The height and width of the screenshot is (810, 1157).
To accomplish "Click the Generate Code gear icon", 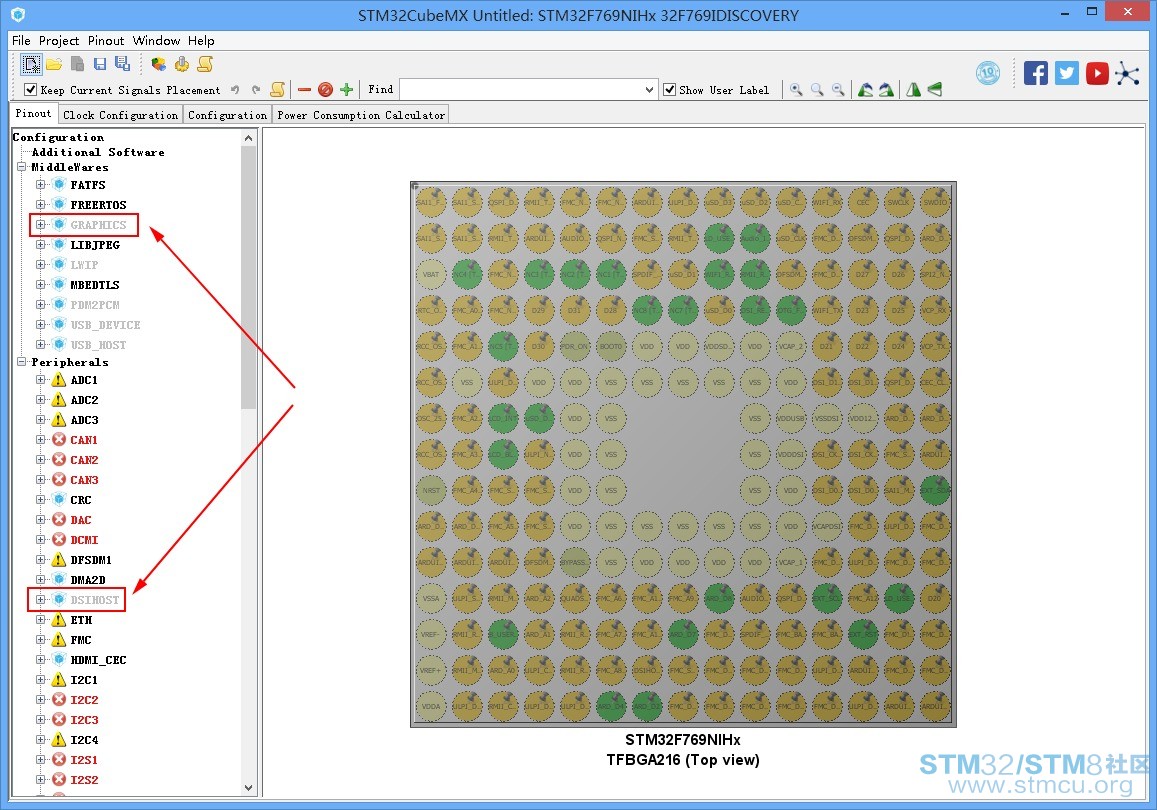I will tap(182, 65).
